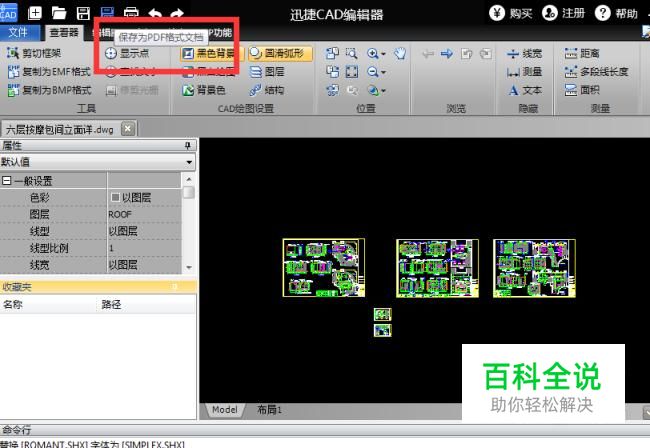Click 复制为EMF格式
This screenshot has width=650, height=448.
49,72
